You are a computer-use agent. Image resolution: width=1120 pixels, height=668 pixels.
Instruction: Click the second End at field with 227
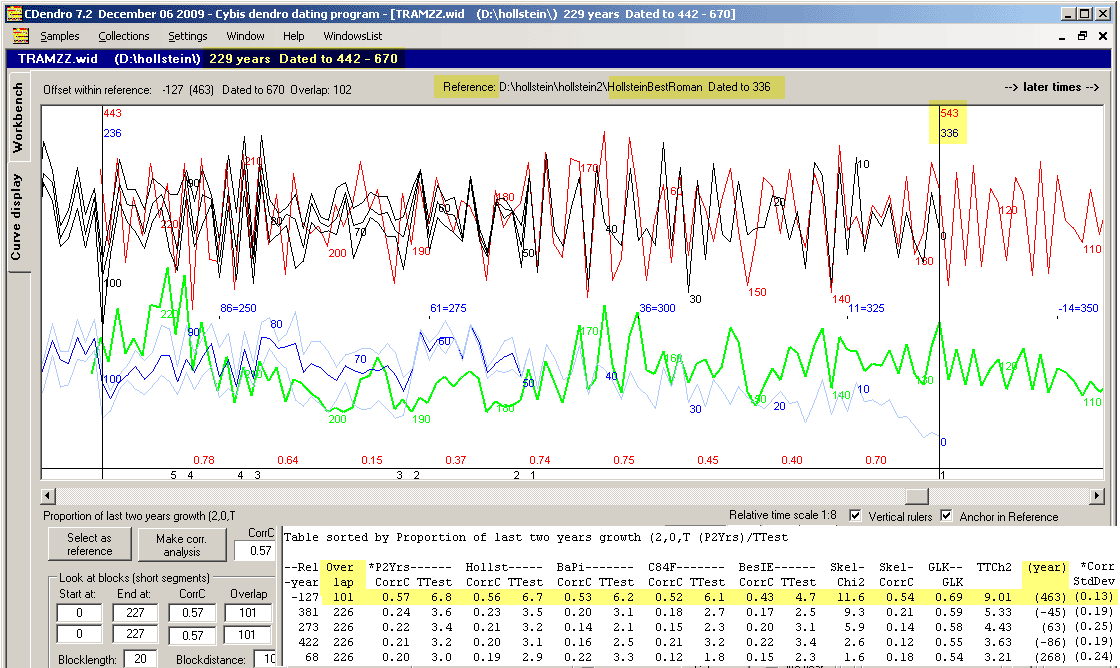(x=135, y=634)
